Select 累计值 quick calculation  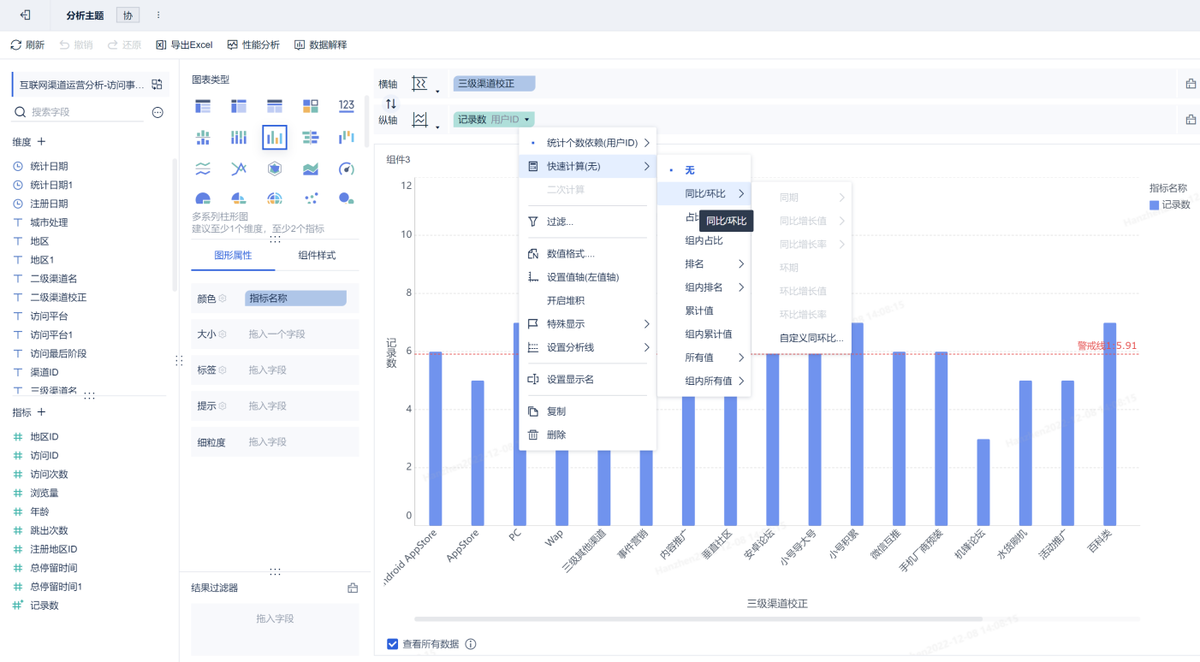click(704, 310)
